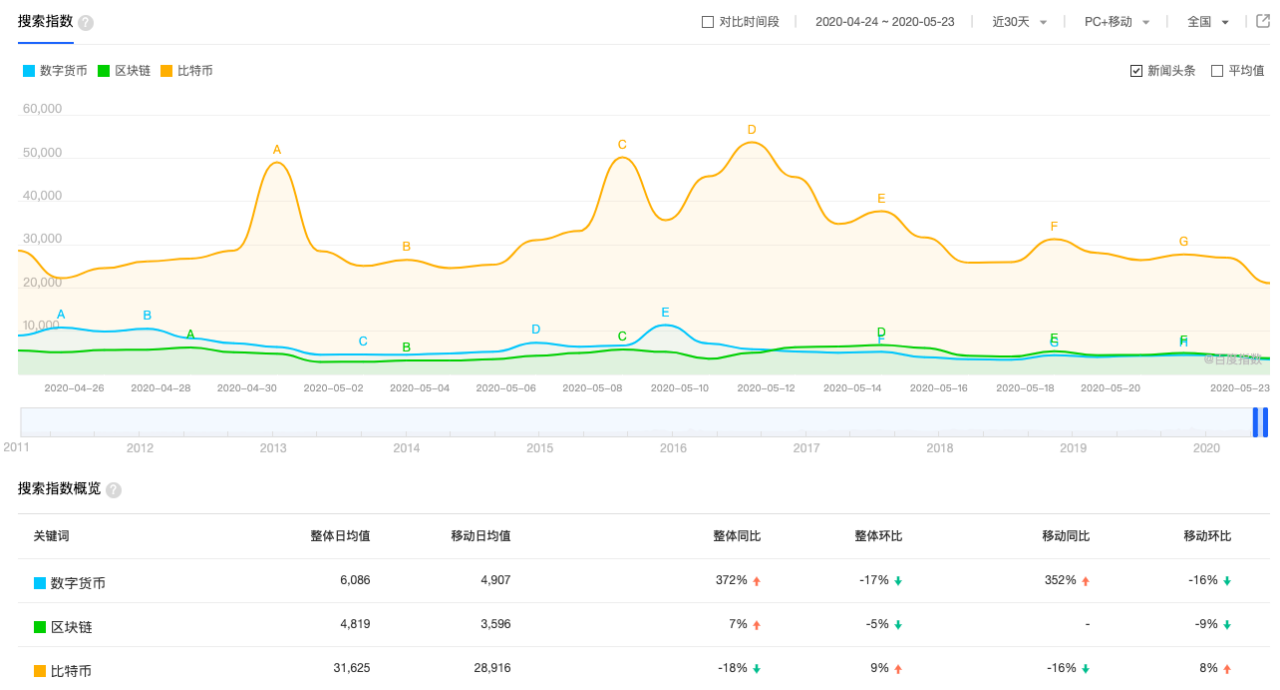Enable the 平均值 checkbox

point(1216,70)
